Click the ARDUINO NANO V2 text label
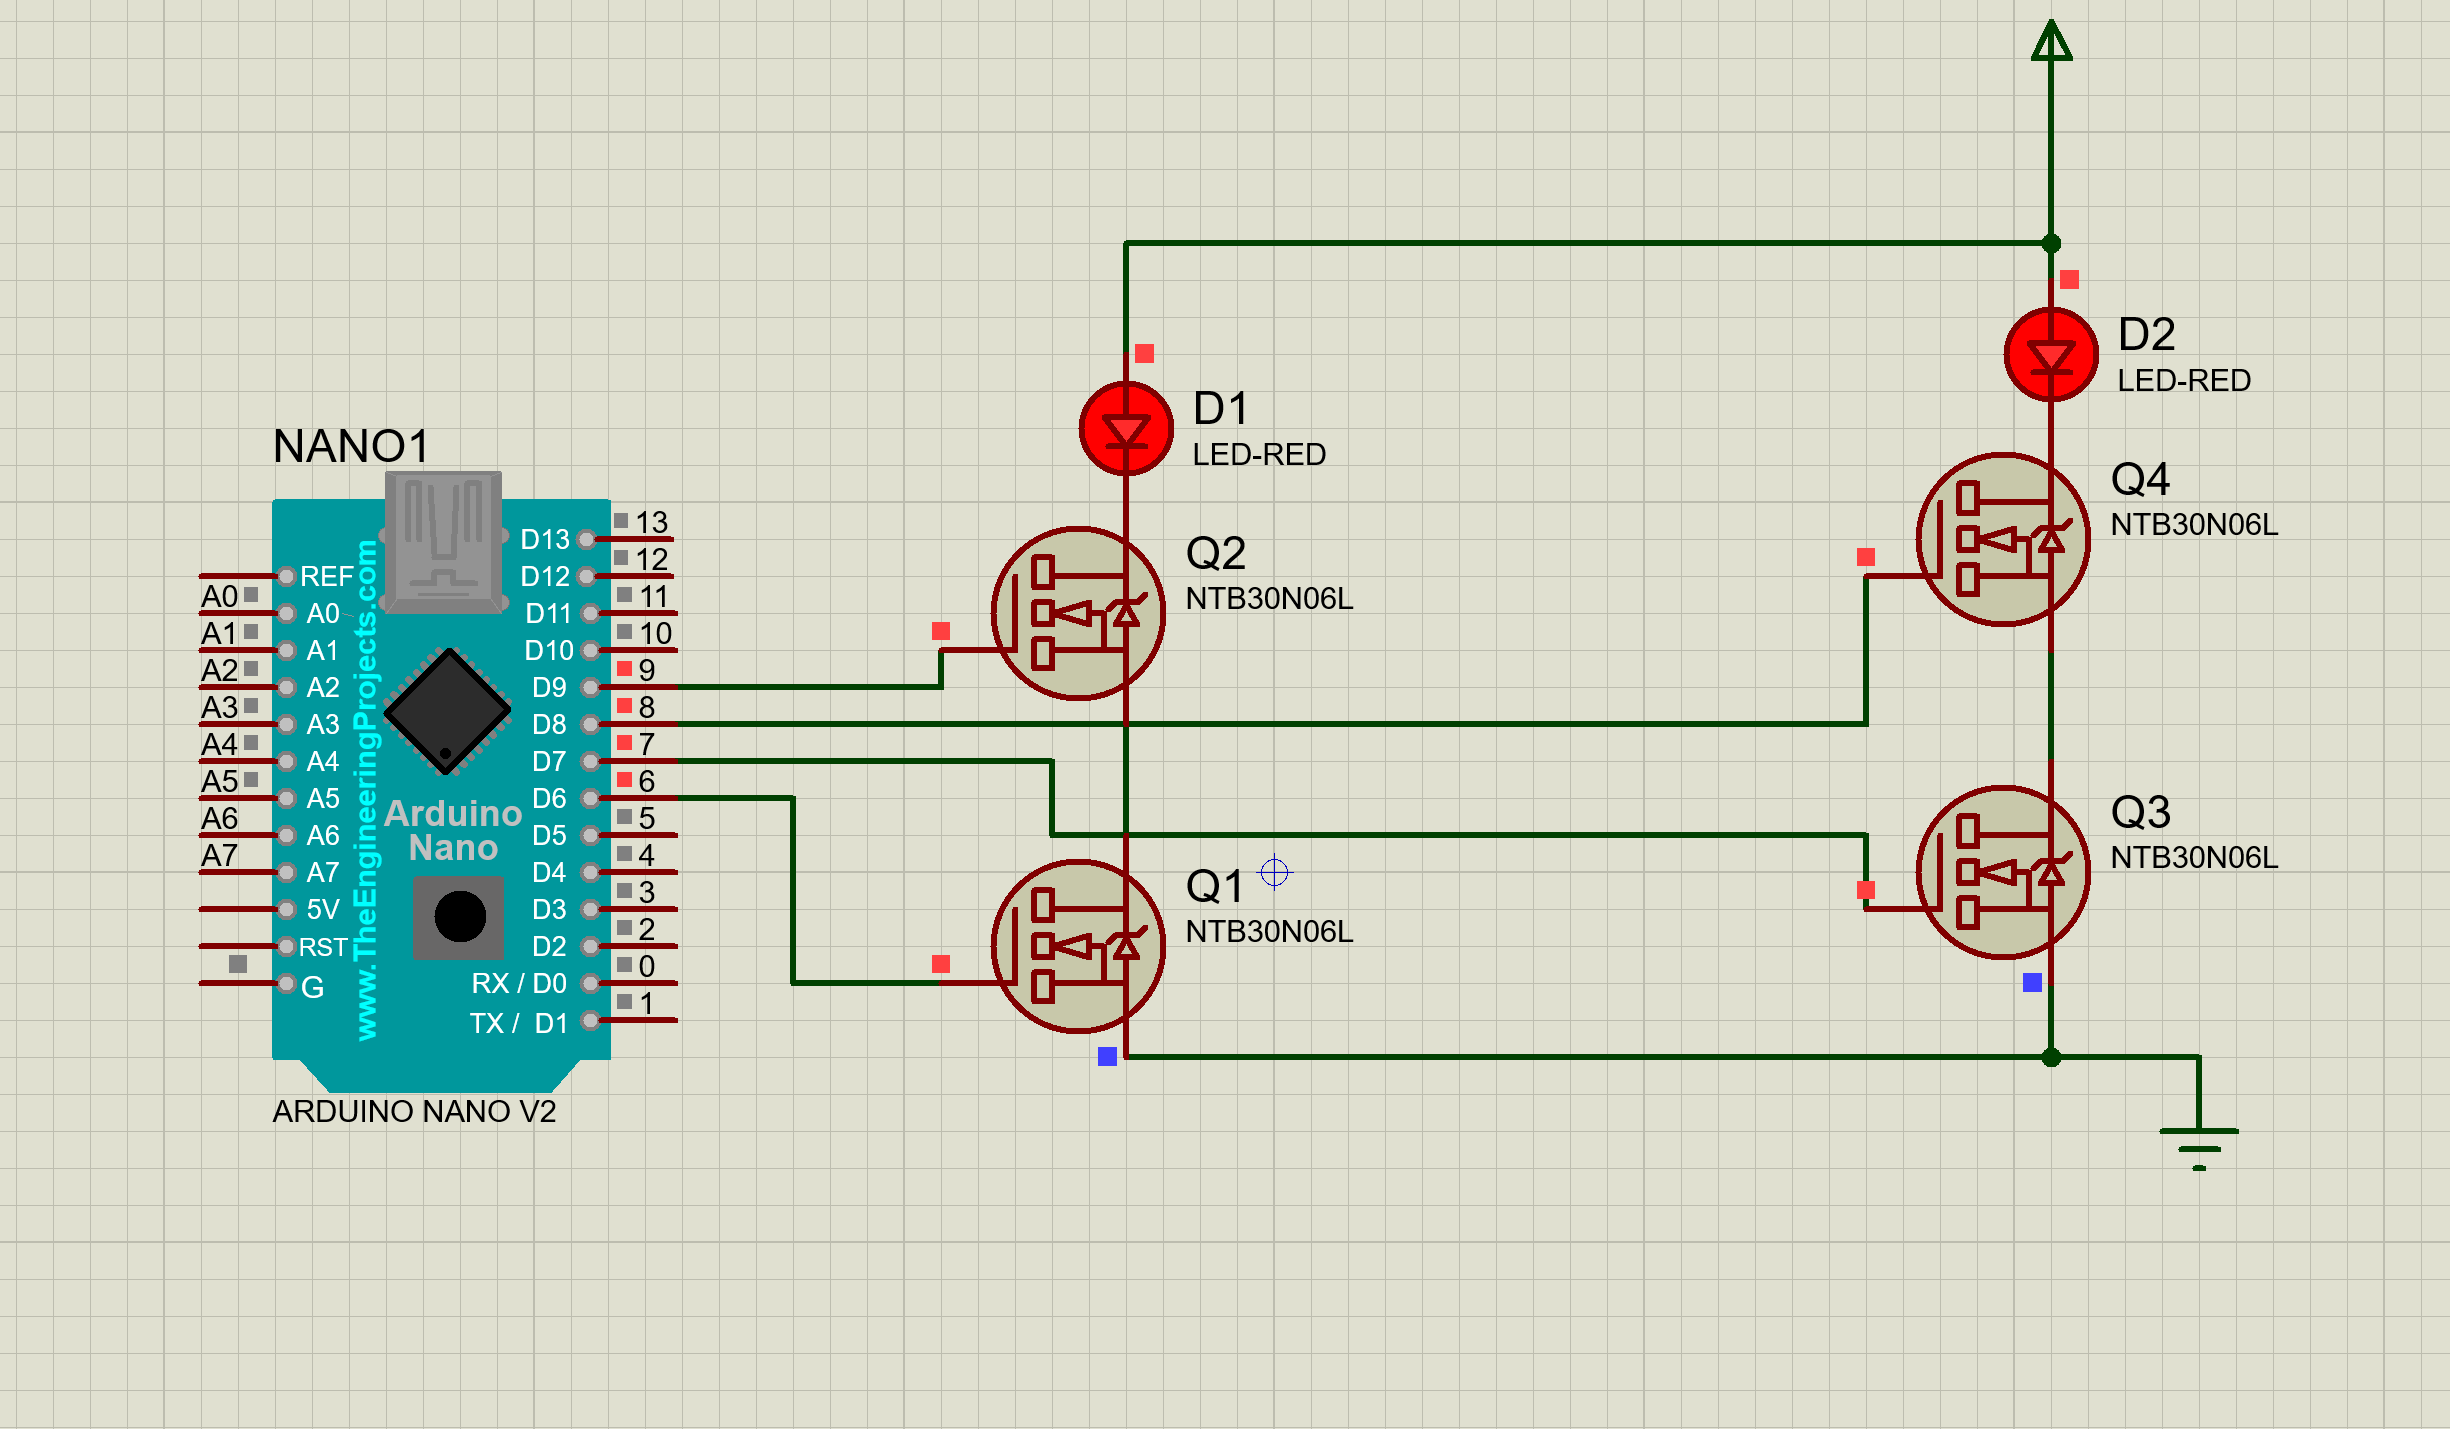 tap(415, 1111)
